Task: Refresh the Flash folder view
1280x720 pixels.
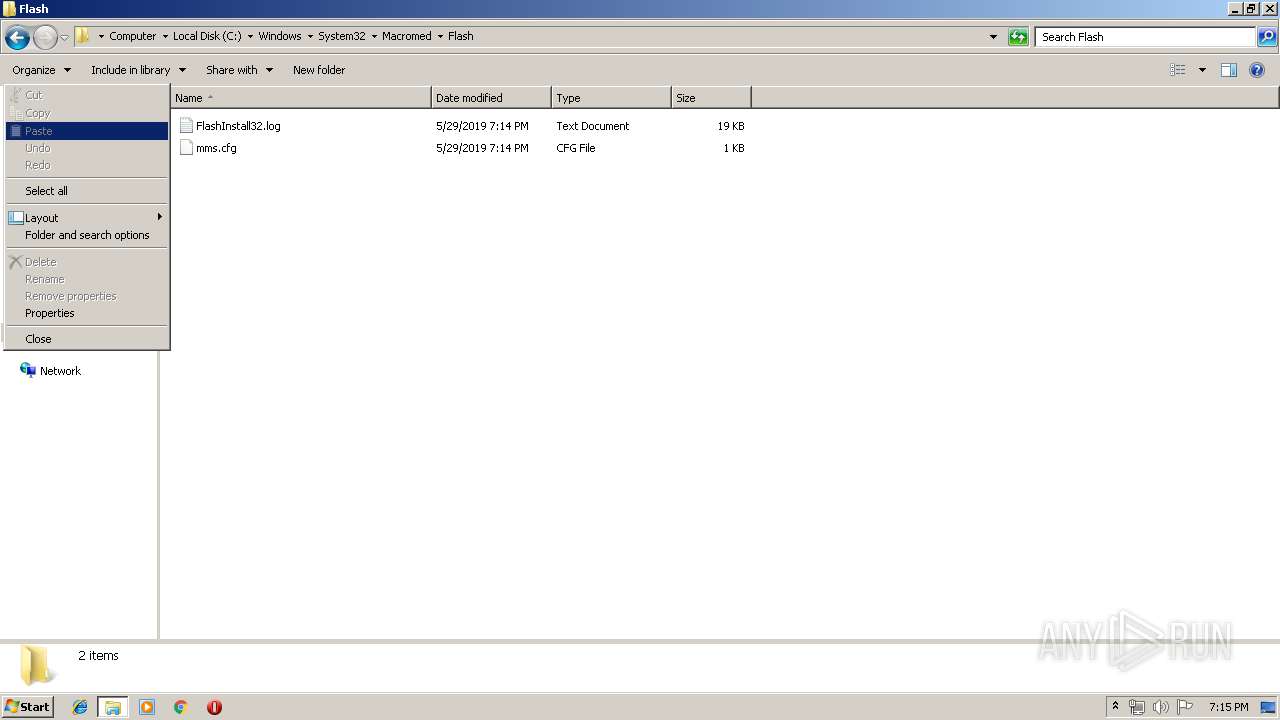Action: point(1018,37)
